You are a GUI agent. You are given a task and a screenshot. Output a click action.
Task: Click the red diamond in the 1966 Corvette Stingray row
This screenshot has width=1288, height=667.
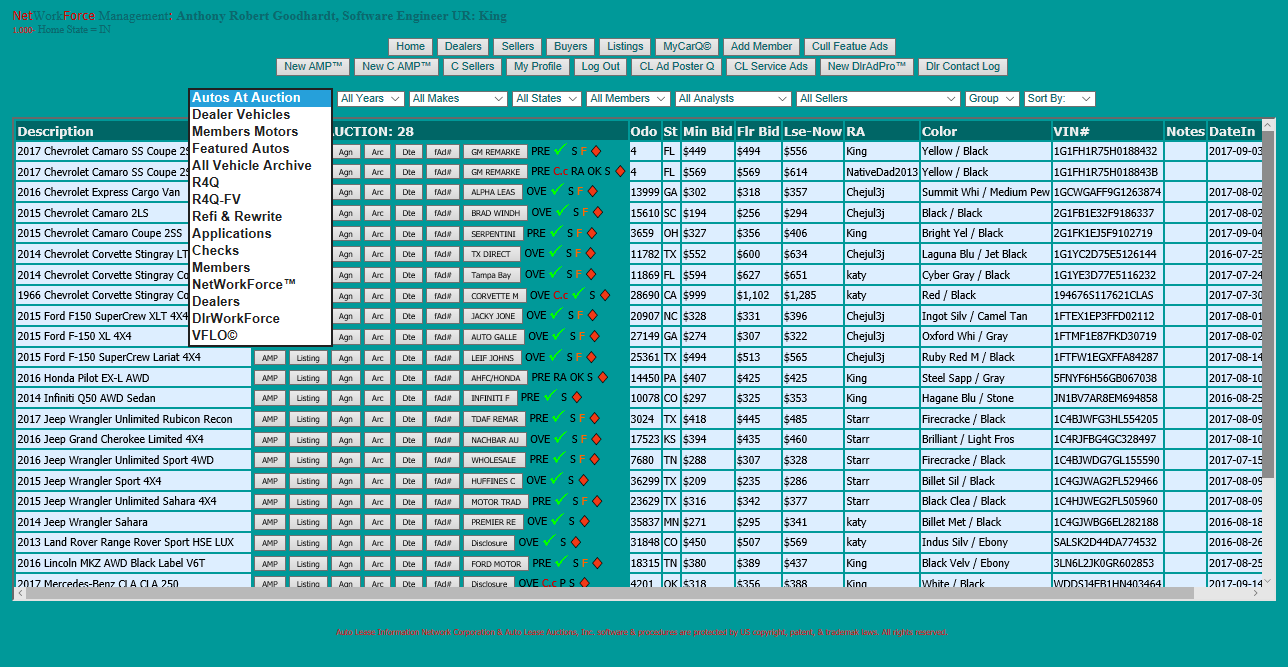click(x=604, y=296)
